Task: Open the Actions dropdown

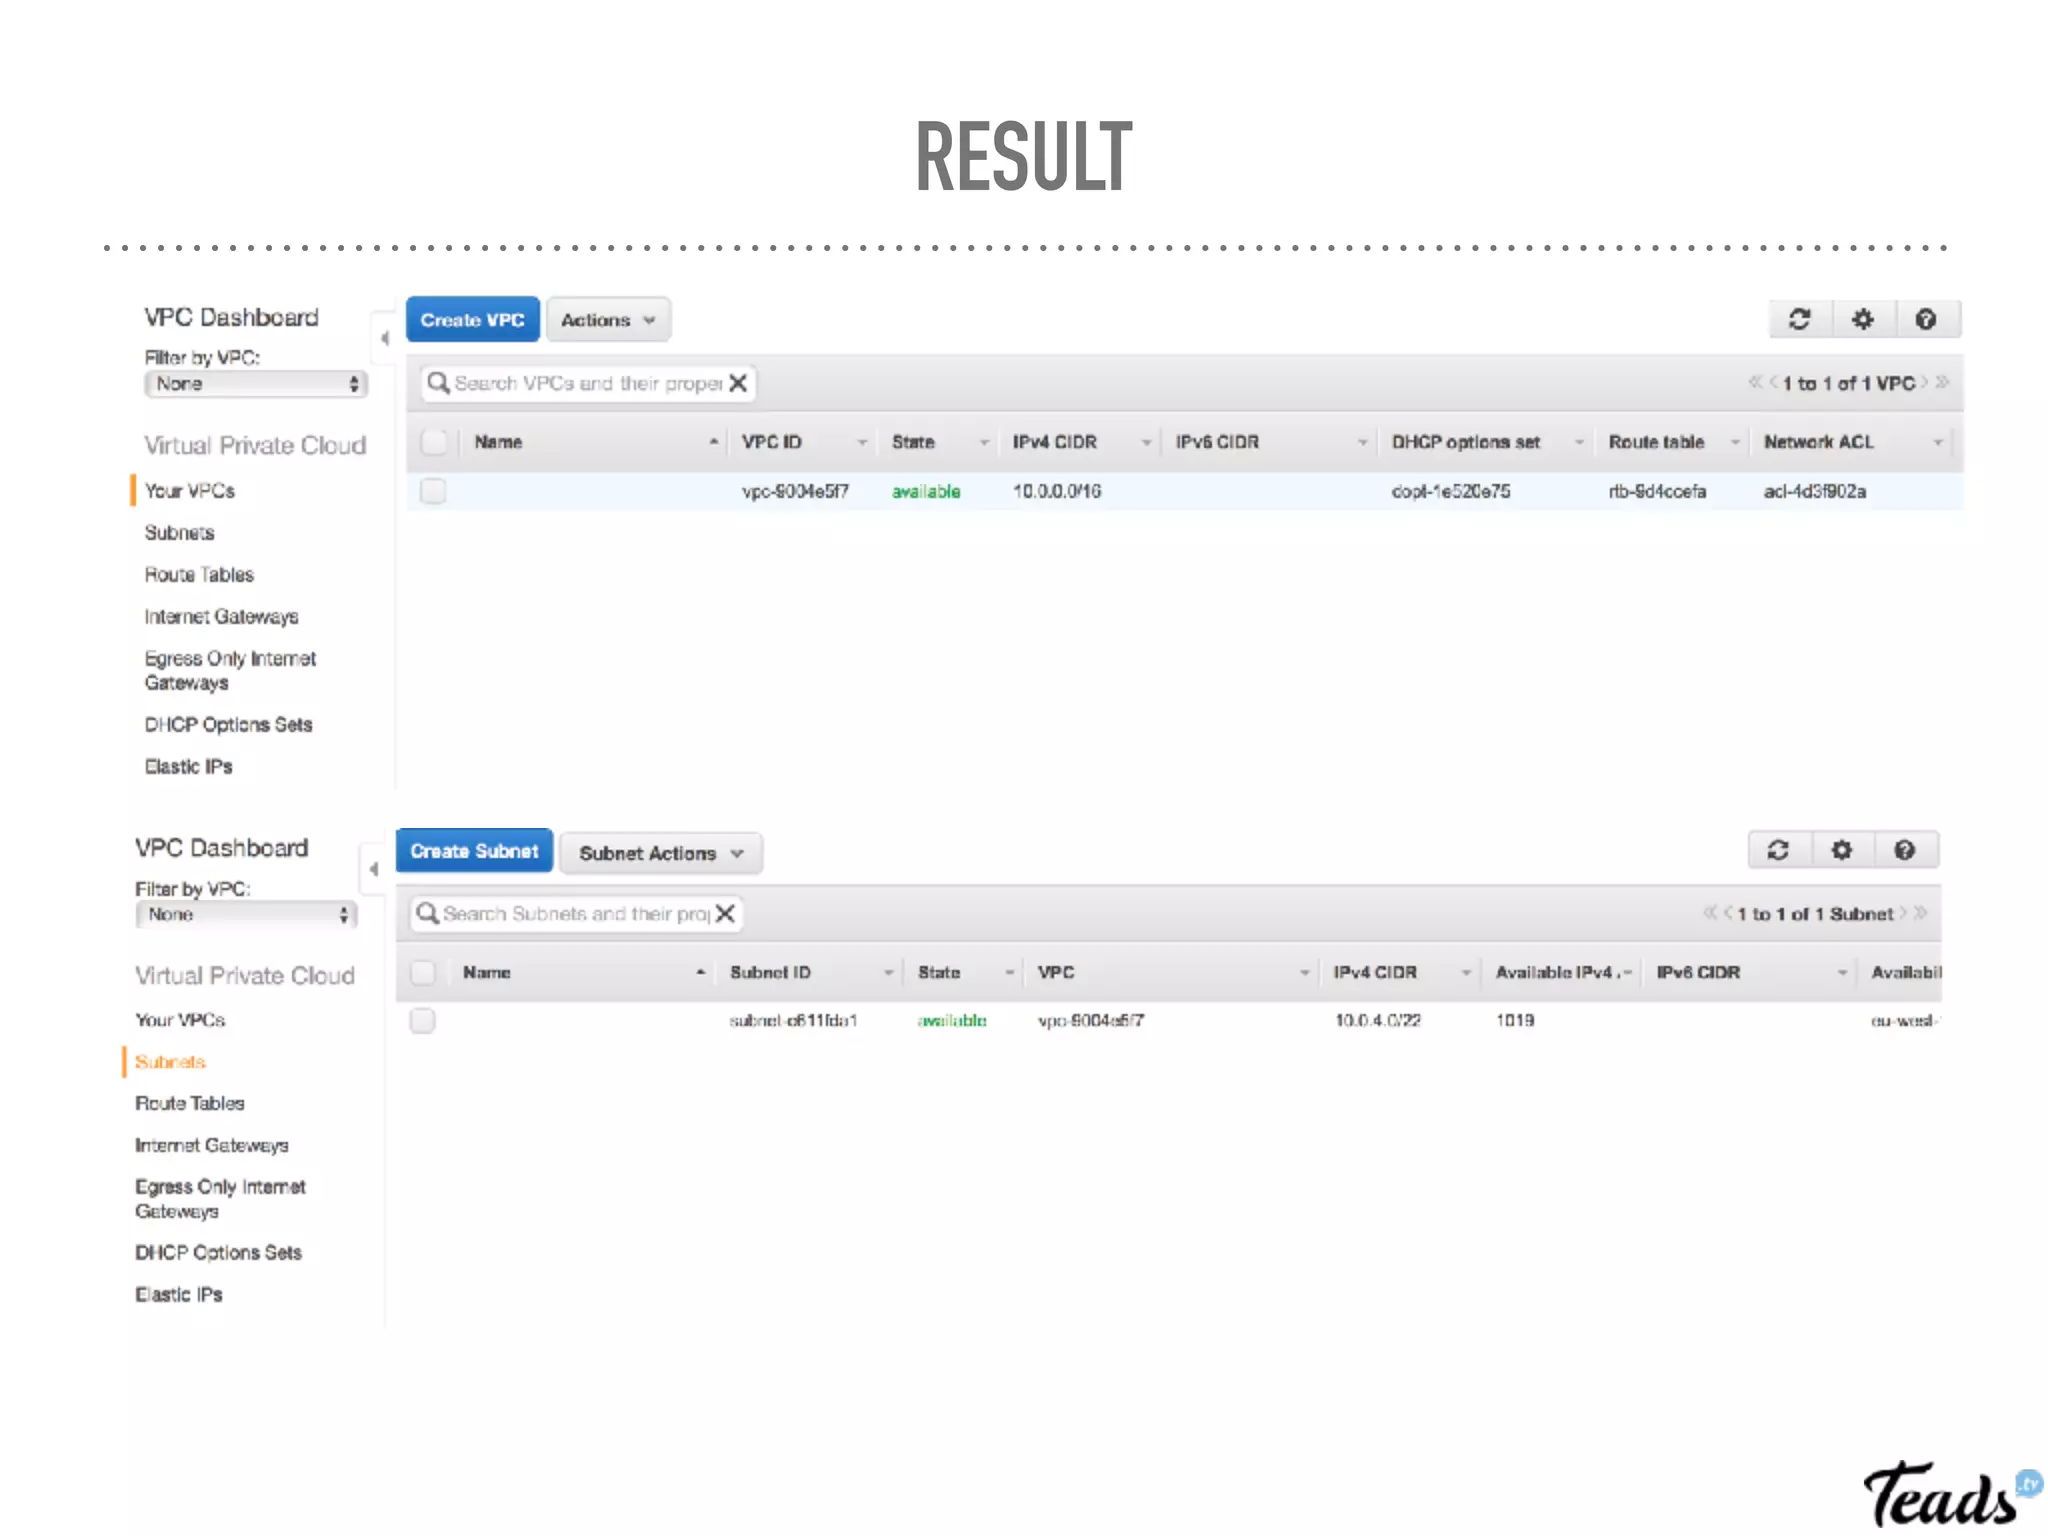Action: (x=608, y=320)
